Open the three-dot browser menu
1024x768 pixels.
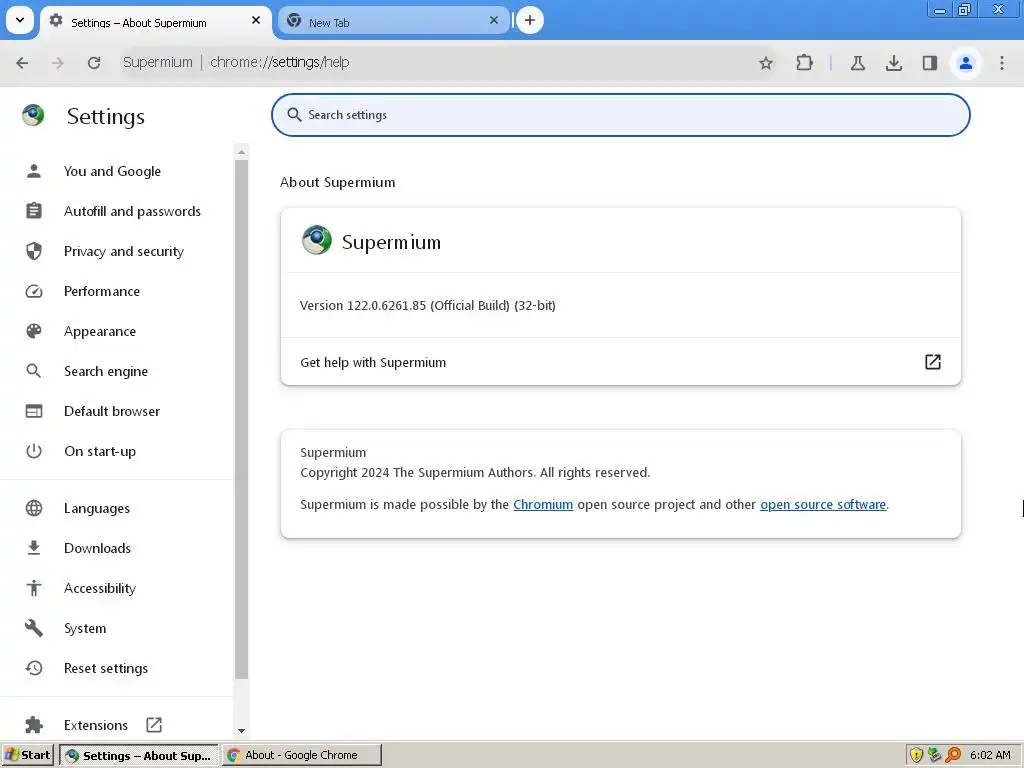(1002, 63)
